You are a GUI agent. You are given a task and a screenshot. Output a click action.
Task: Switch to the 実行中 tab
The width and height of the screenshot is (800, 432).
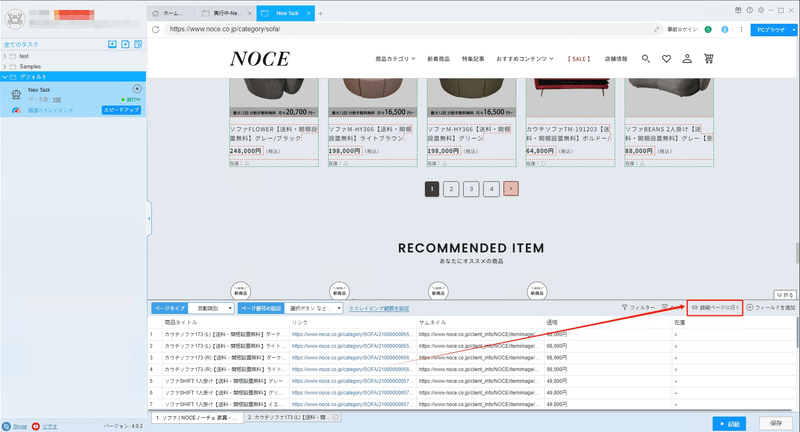[227, 13]
